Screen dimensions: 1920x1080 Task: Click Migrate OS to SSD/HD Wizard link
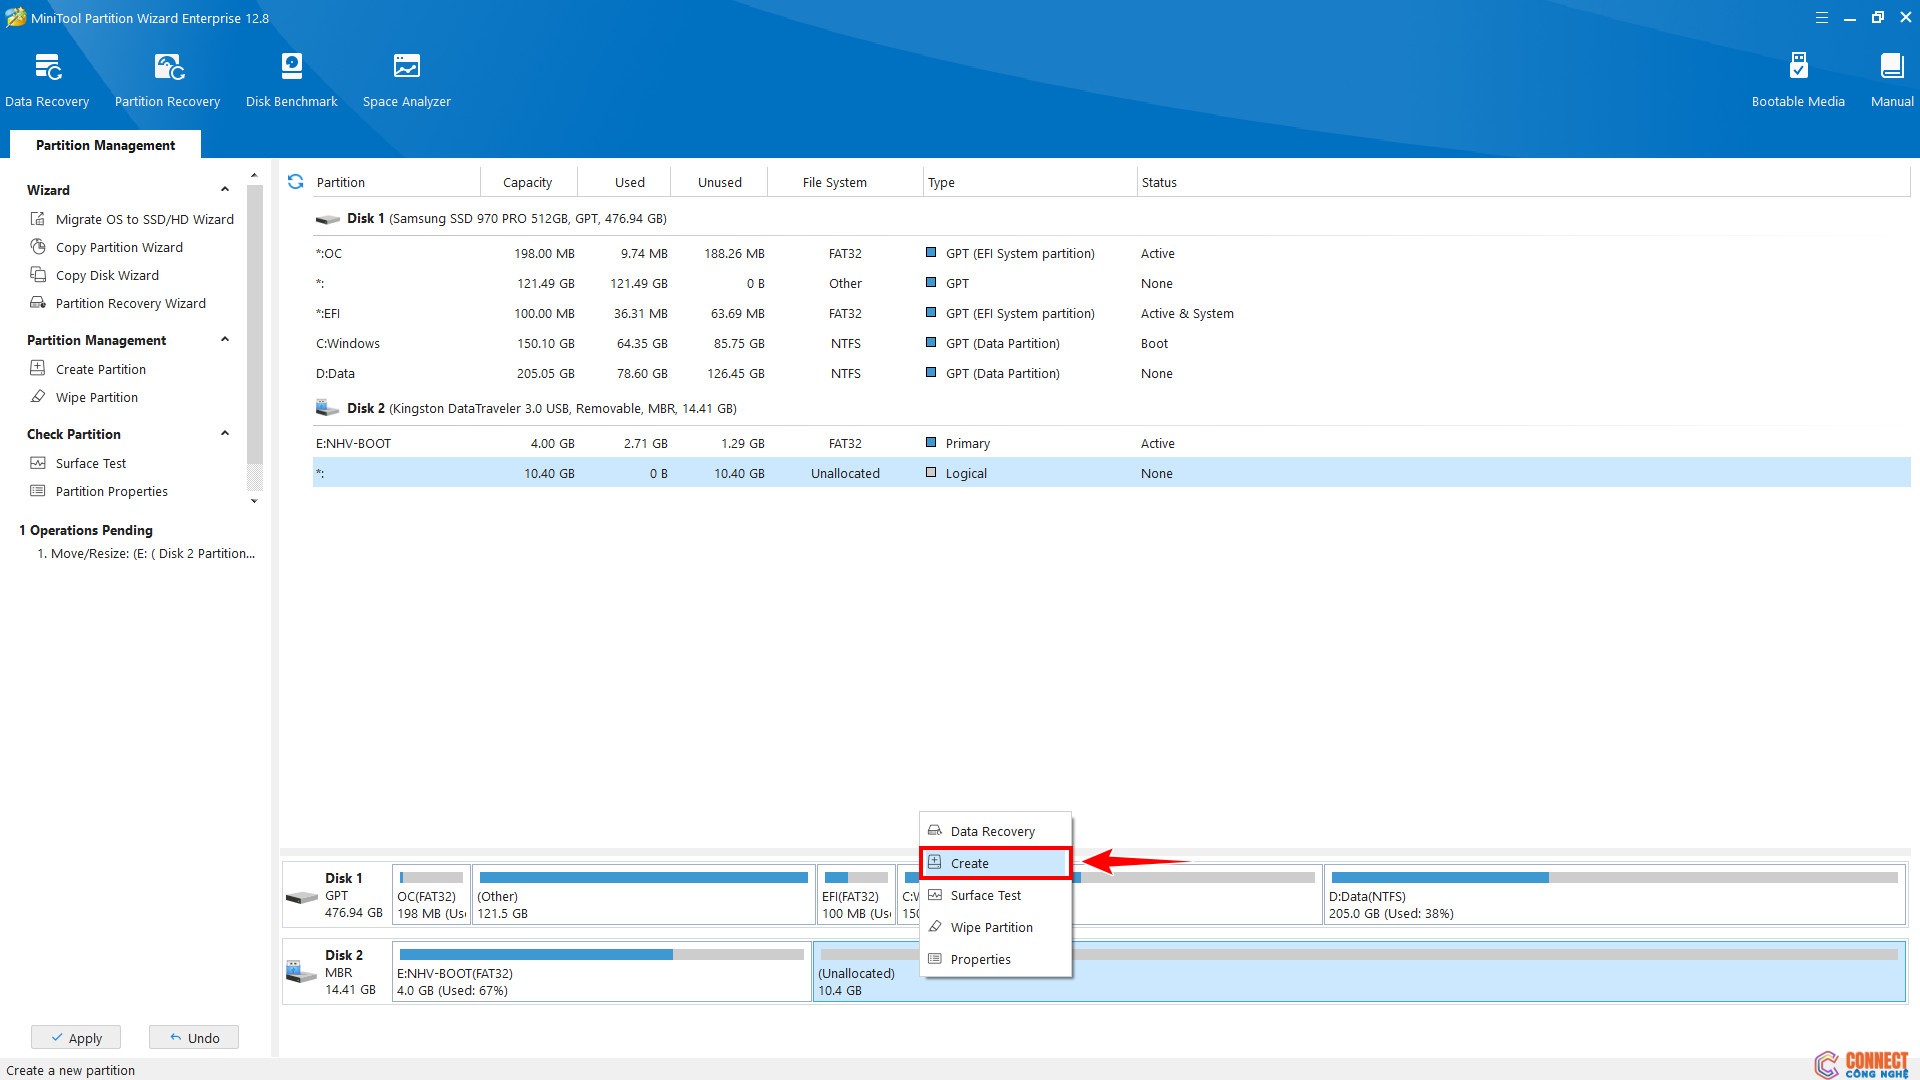point(145,219)
